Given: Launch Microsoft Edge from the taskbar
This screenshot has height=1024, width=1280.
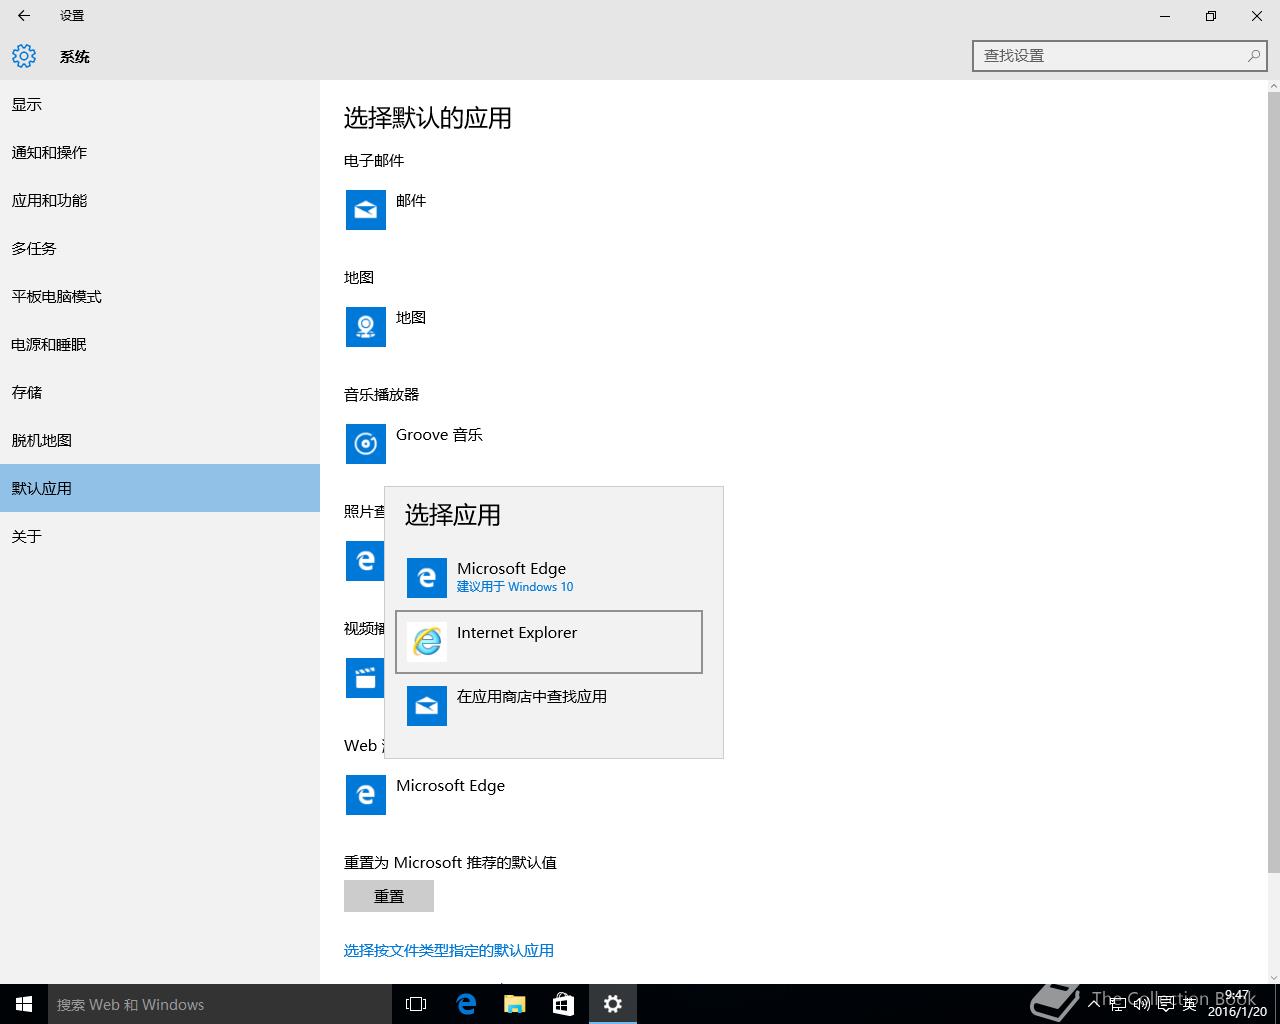Looking at the screenshot, I should (x=466, y=1004).
